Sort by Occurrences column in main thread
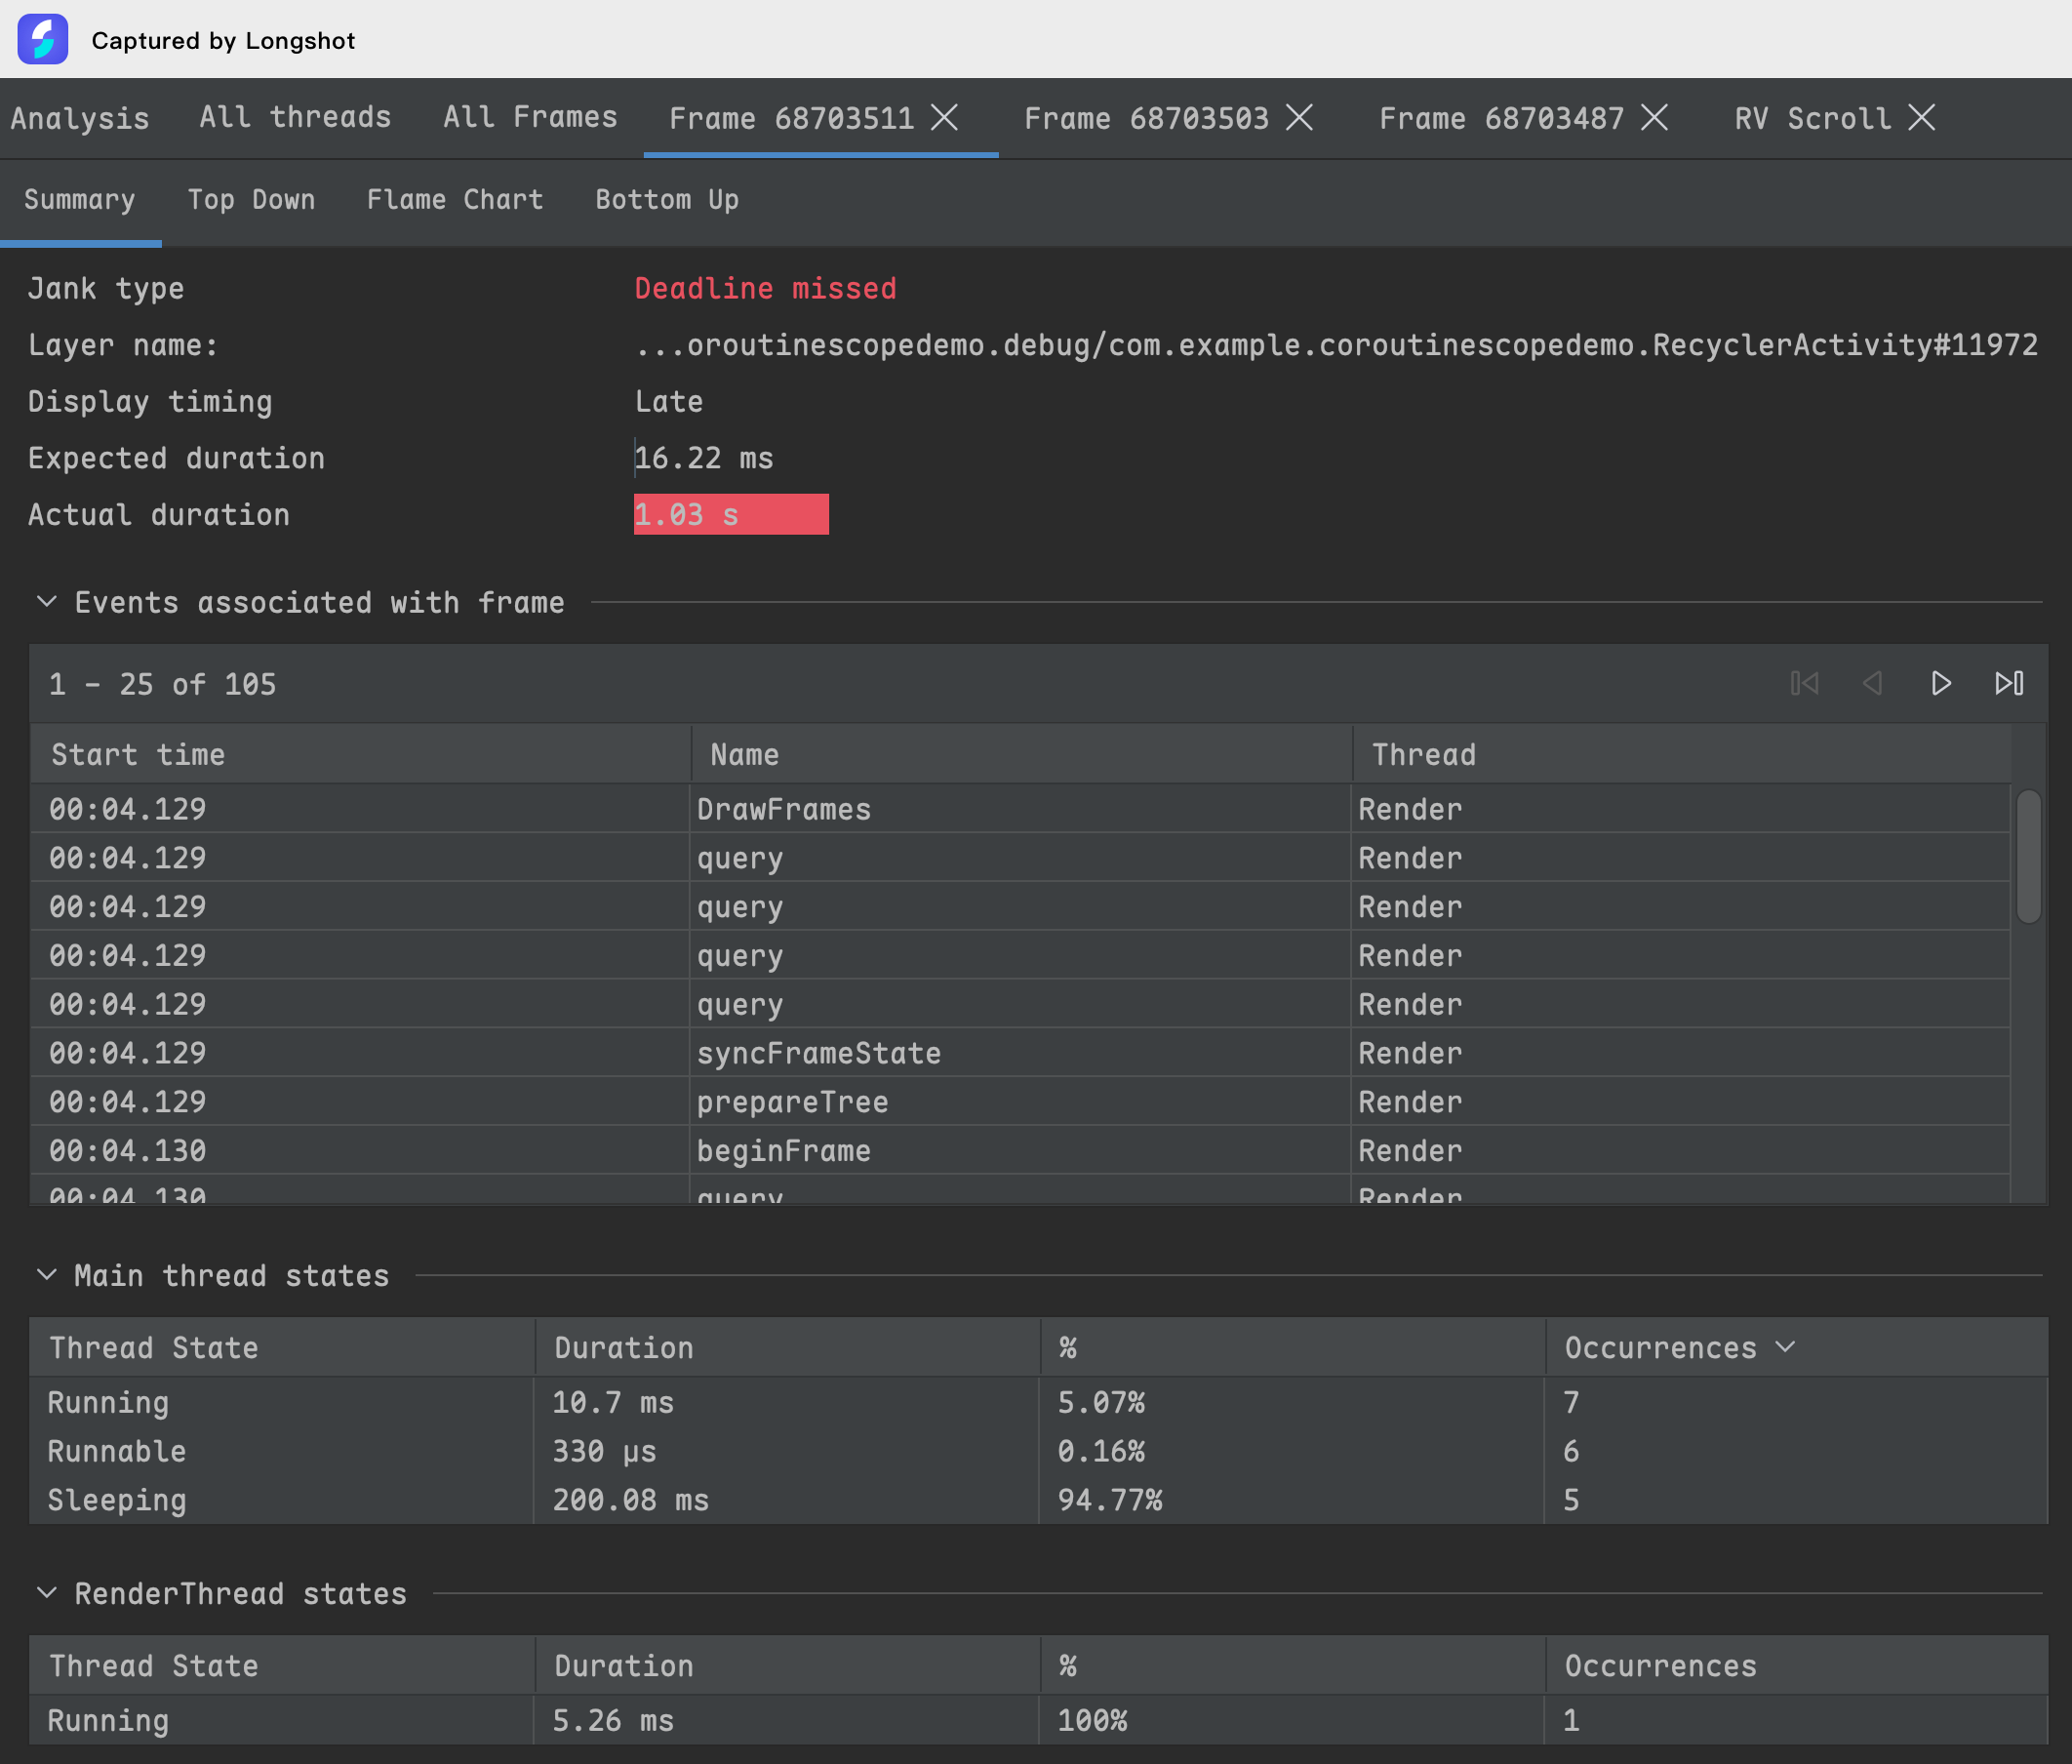This screenshot has height=1764, width=2072. (x=1660, y=1348)
